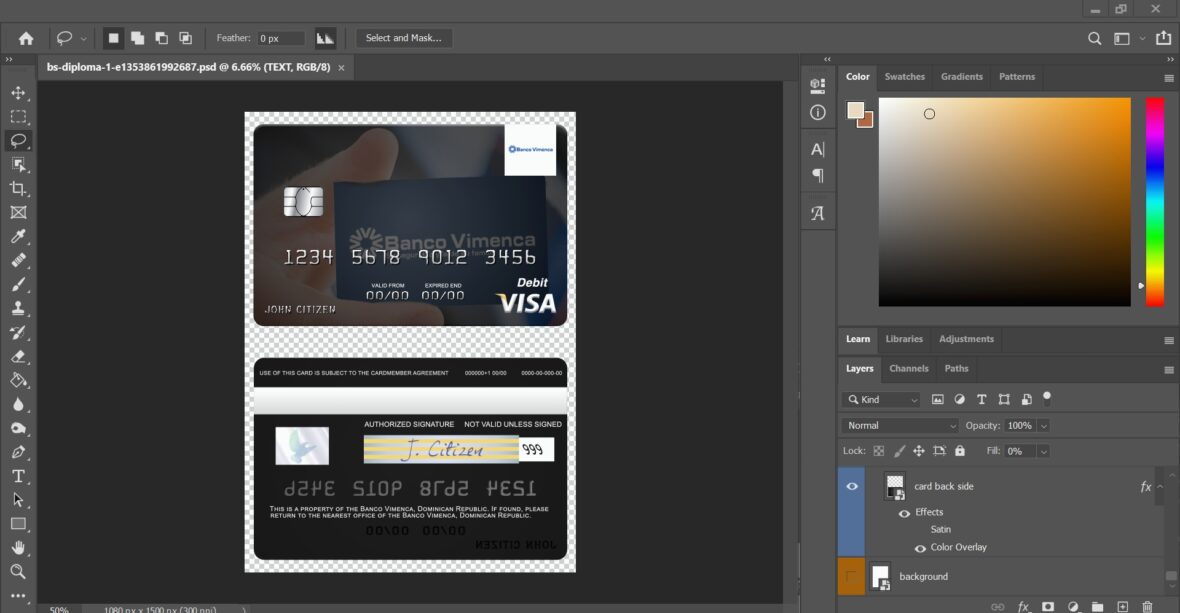Select the Eyedropper tool

[x=18, y=237]
